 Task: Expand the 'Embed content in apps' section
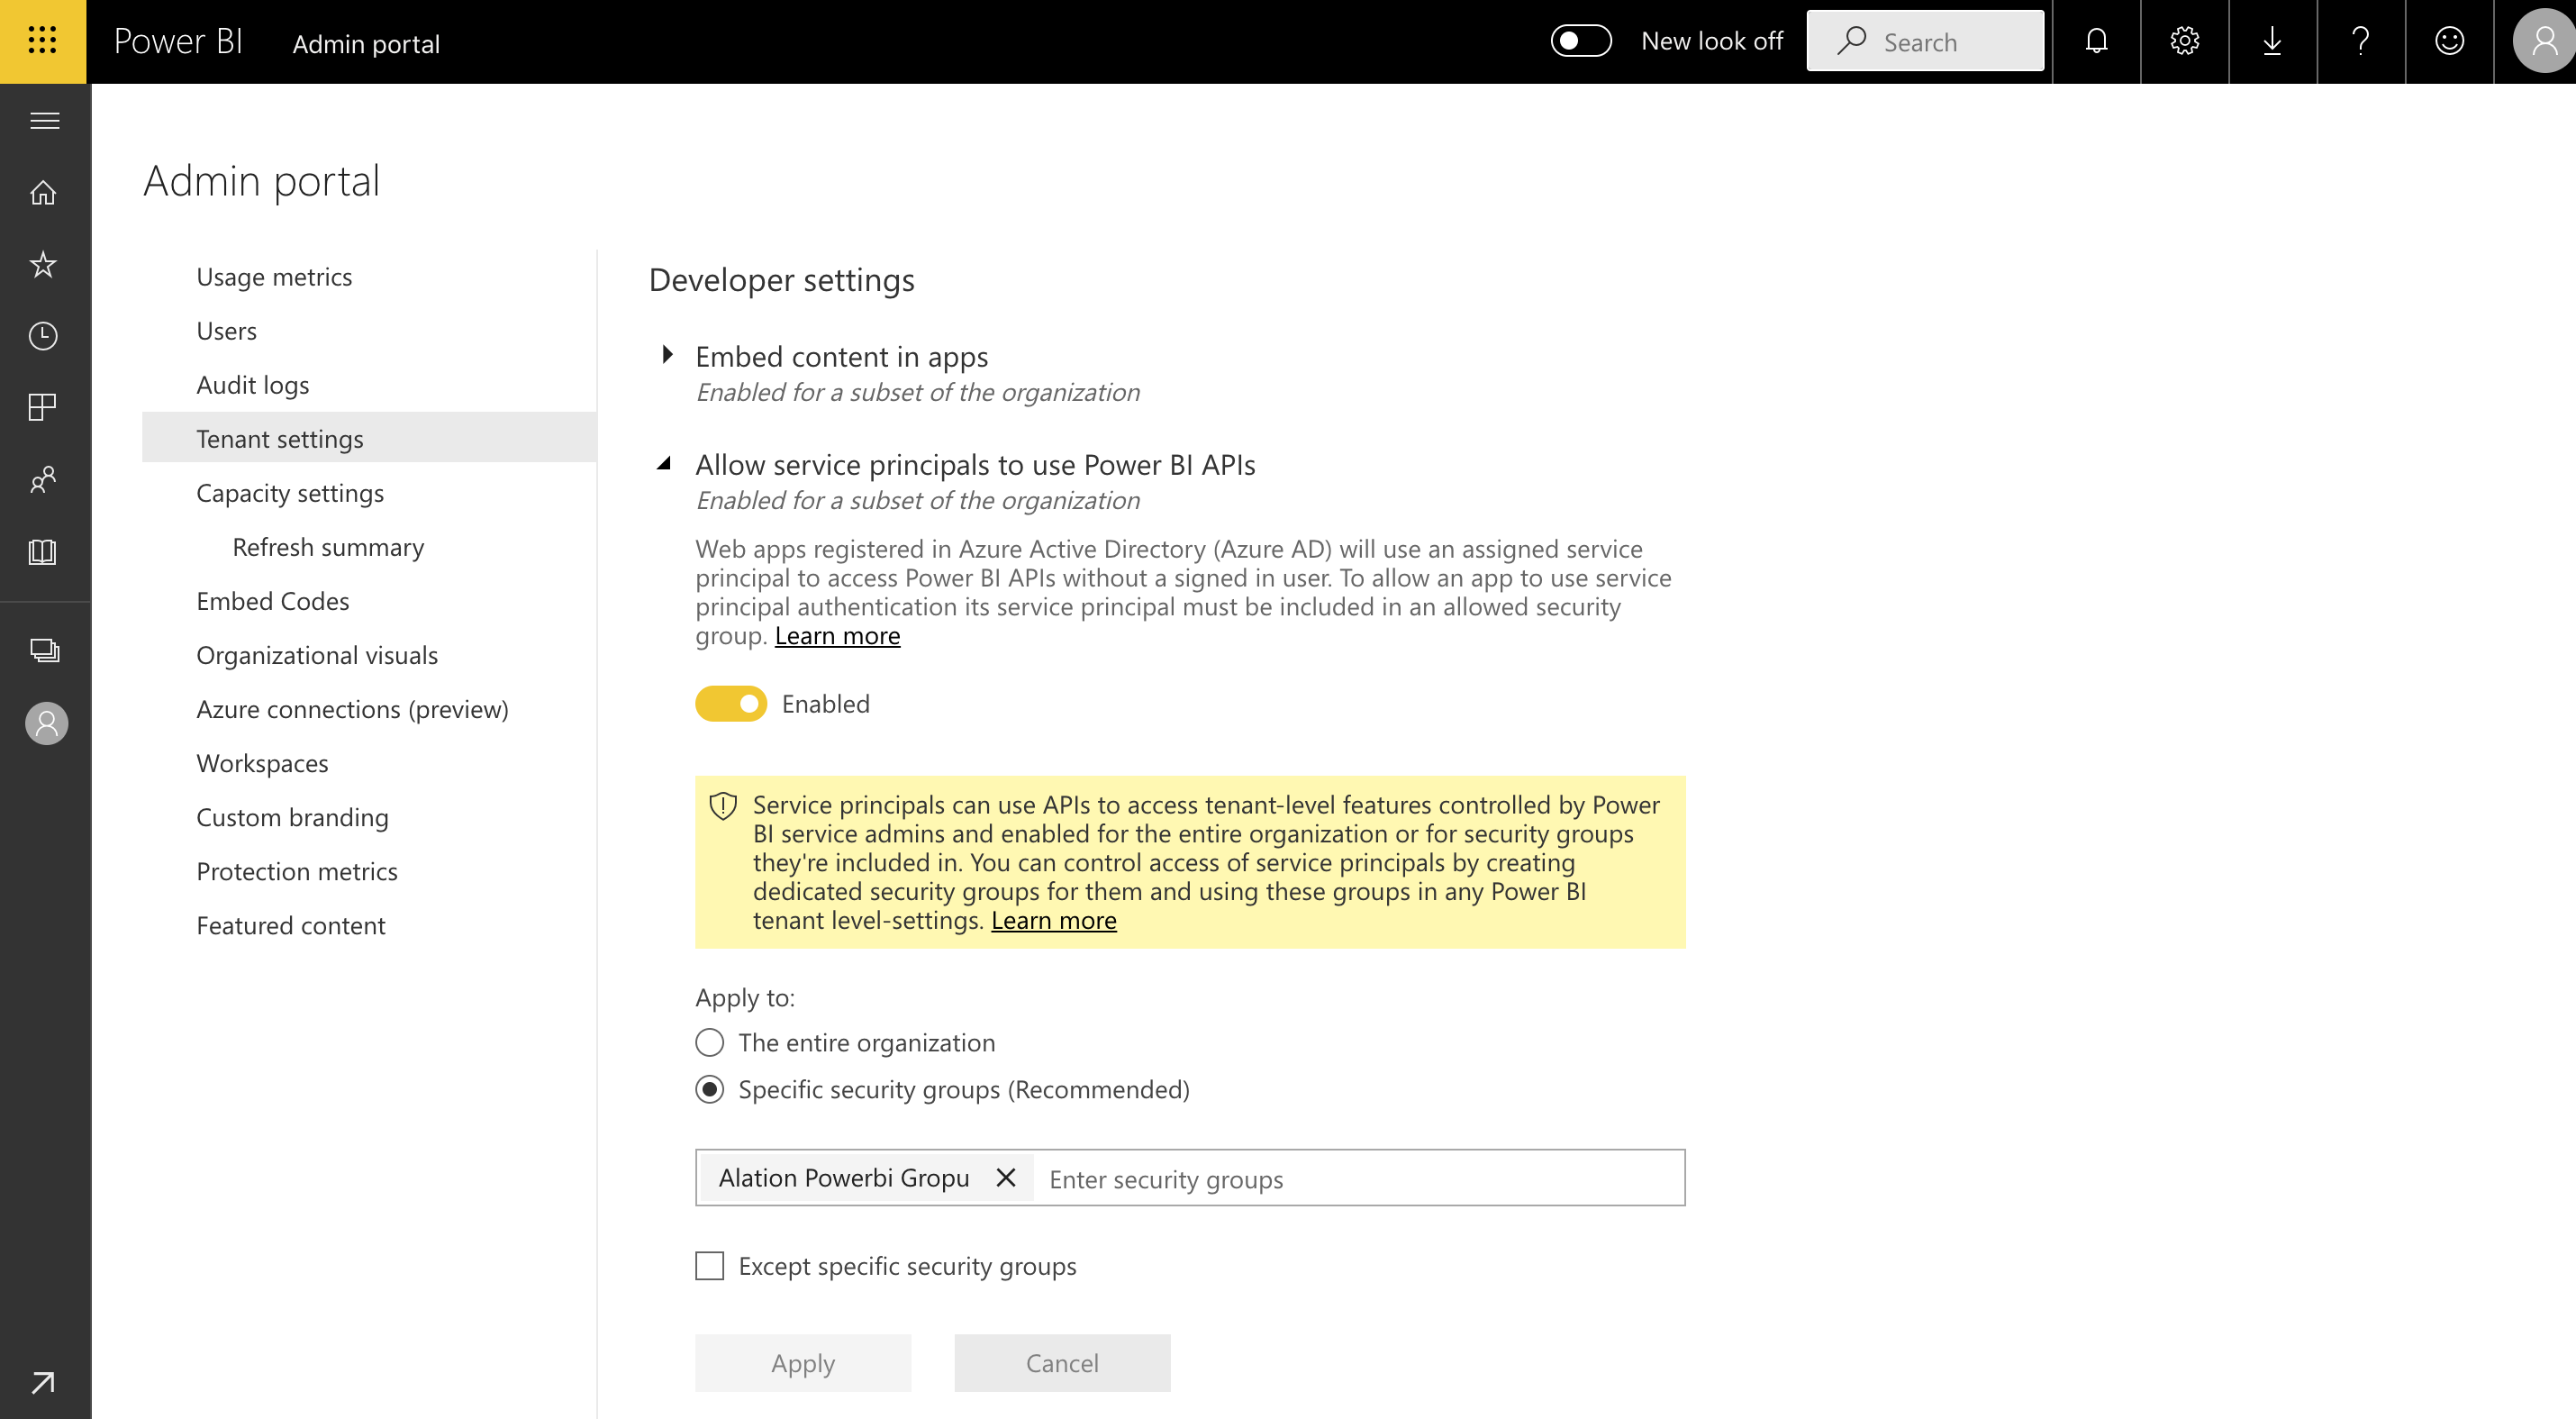click(x=667, y=356)
